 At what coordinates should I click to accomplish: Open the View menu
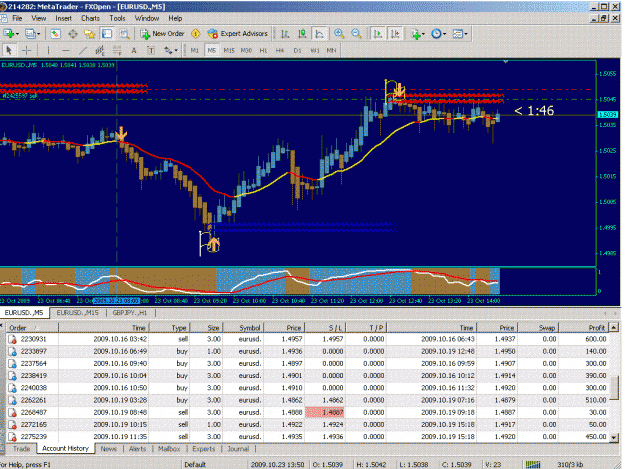pyautogui.click(x=39, y=18)
